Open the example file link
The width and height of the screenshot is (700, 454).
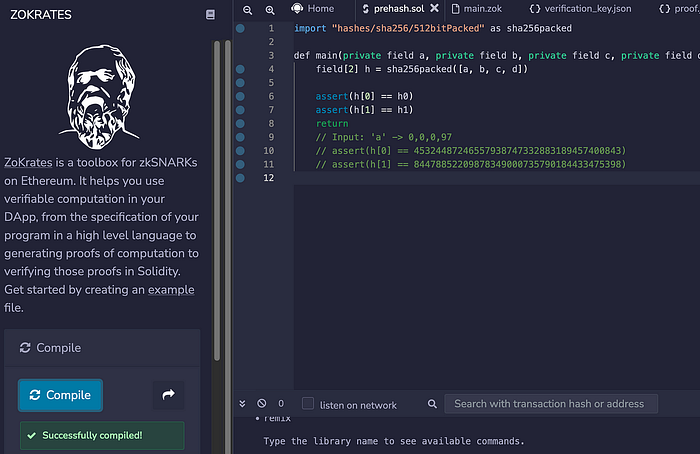tap(171, 290)
